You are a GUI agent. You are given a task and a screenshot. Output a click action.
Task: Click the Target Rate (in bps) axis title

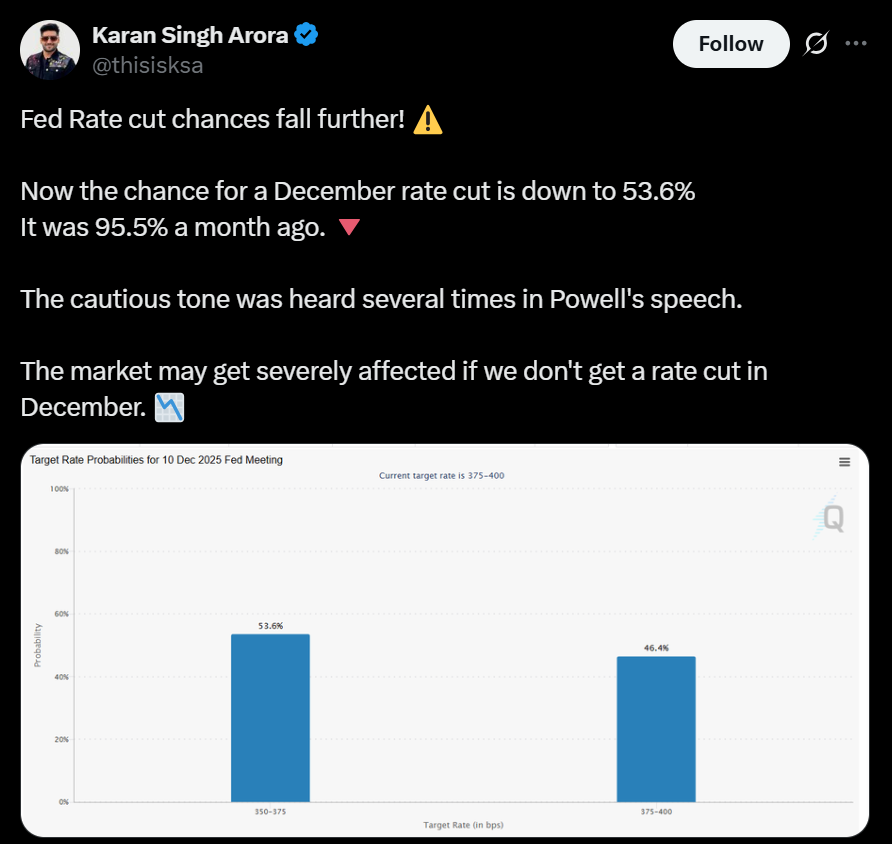coord(463,823)
